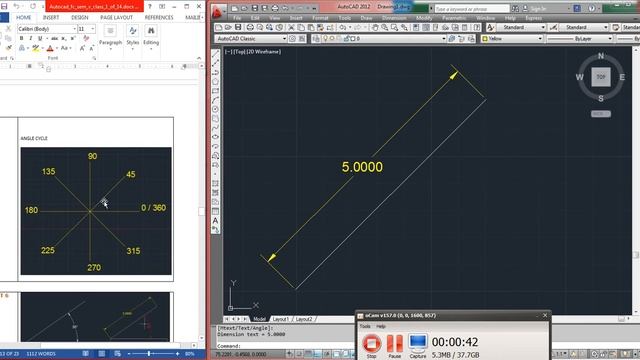
Task: Click the Save icon in AutoCAD standard toolbar
Action: pos(238,27)
